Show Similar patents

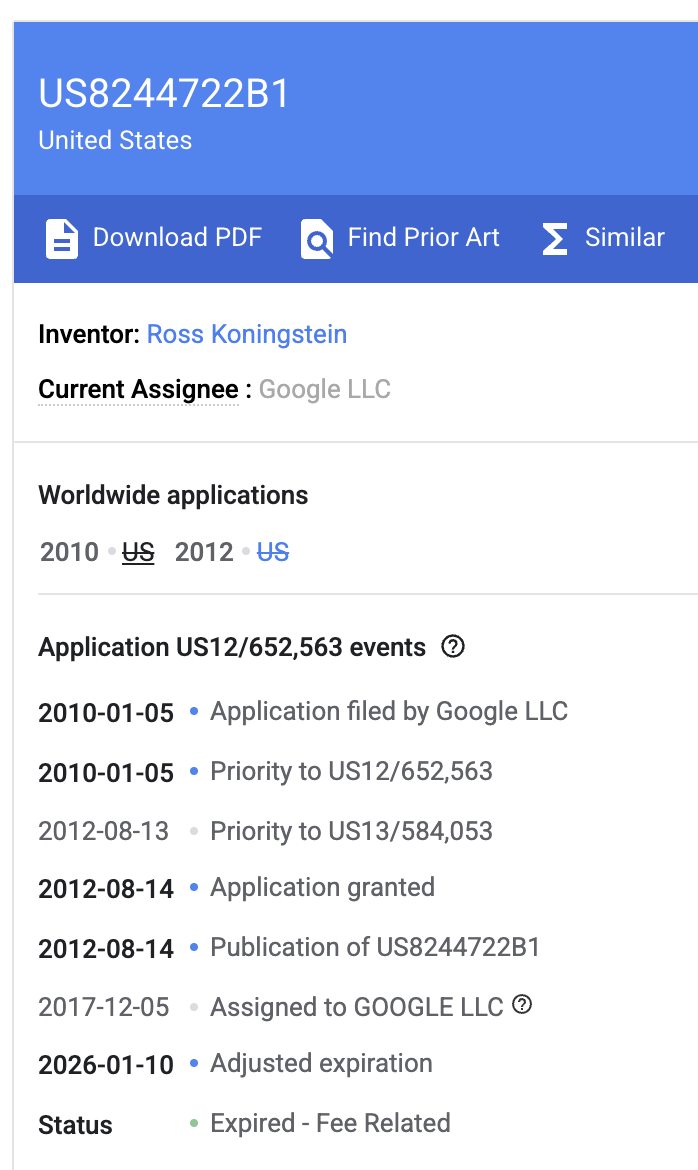click(624, 237)
